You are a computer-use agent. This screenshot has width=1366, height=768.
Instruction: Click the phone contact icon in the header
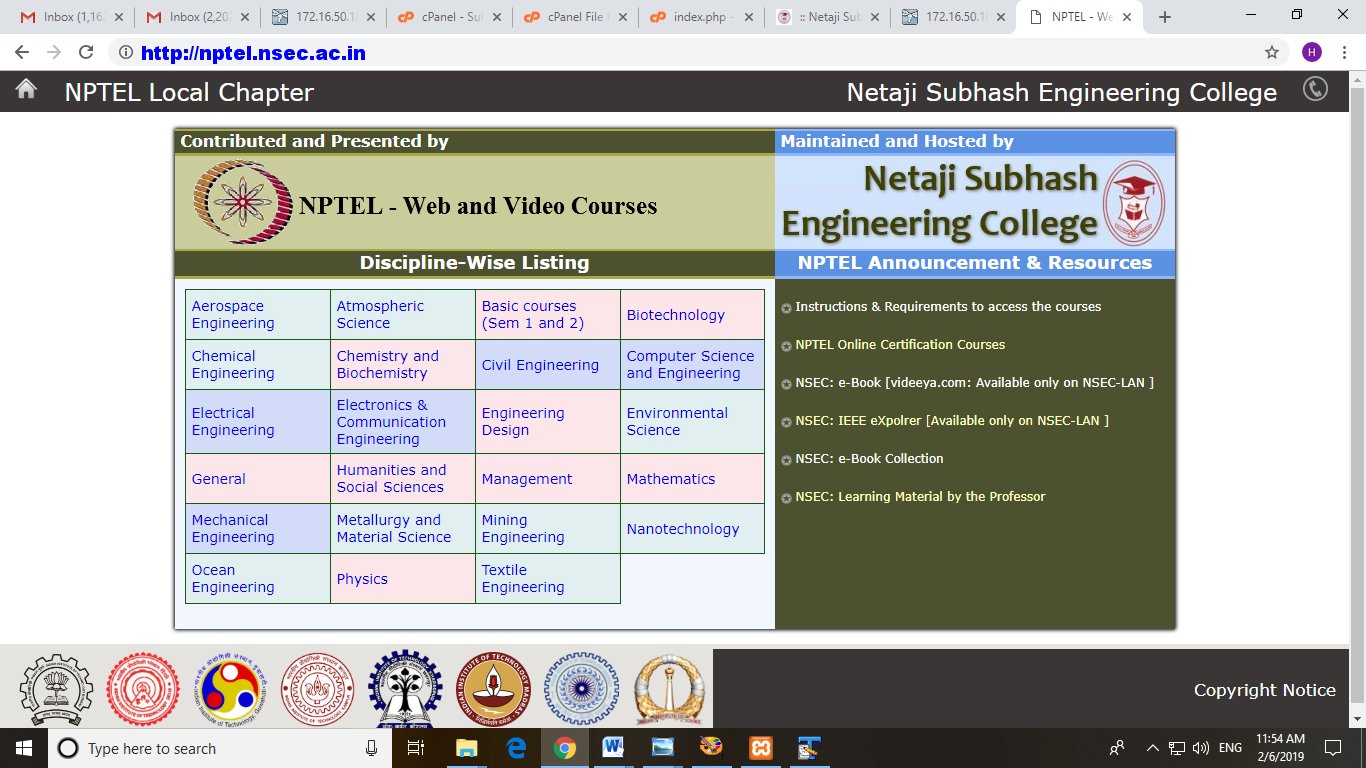pyautogui.click(x=1315, y=90)
